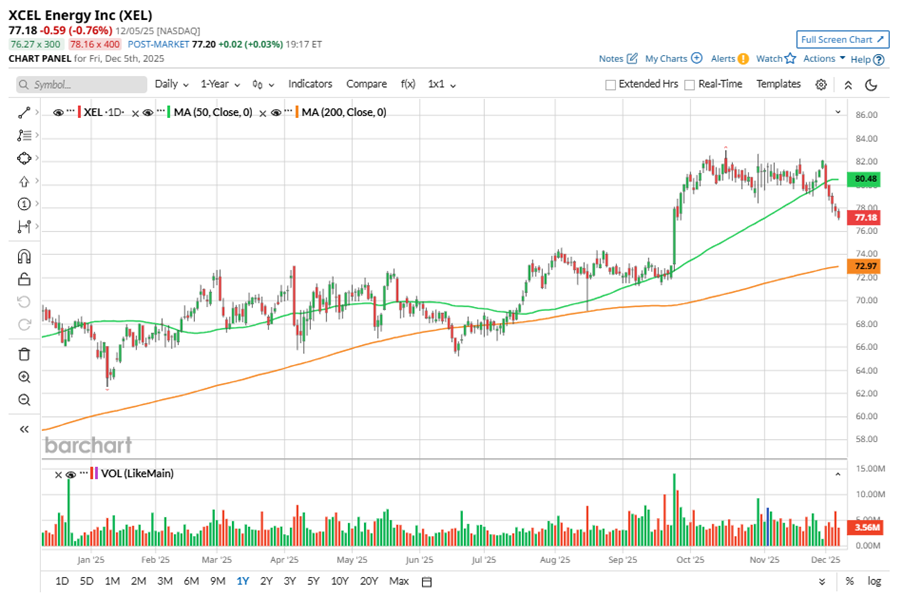Open chart settings gear
Image resolution: width=902 pixels, height=598 pixels.
coord(821,85)
